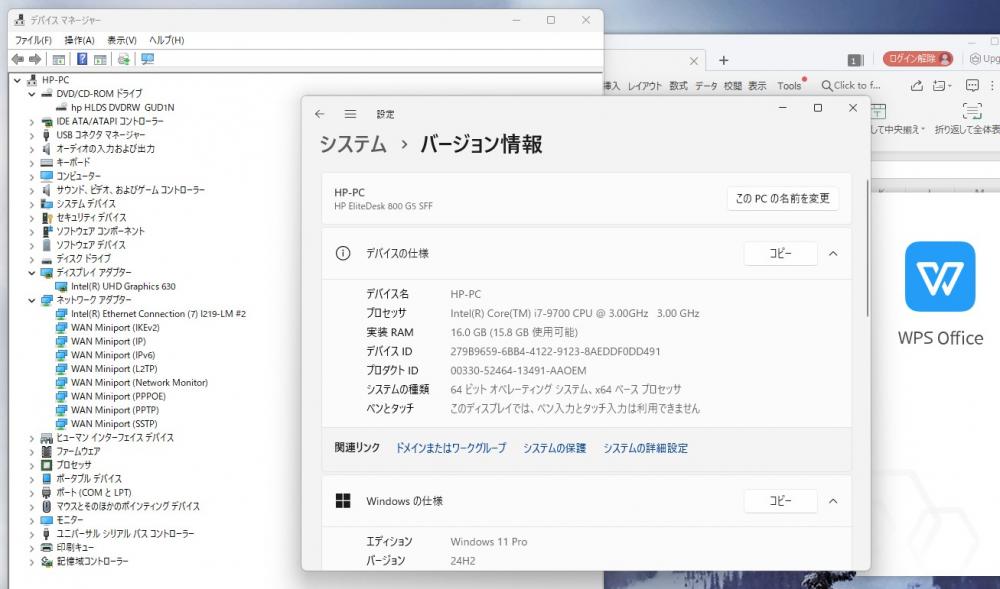Expand the プロセッサ node in Device Manager
The width and height of the screenshot is (1000, 589).
31,465
